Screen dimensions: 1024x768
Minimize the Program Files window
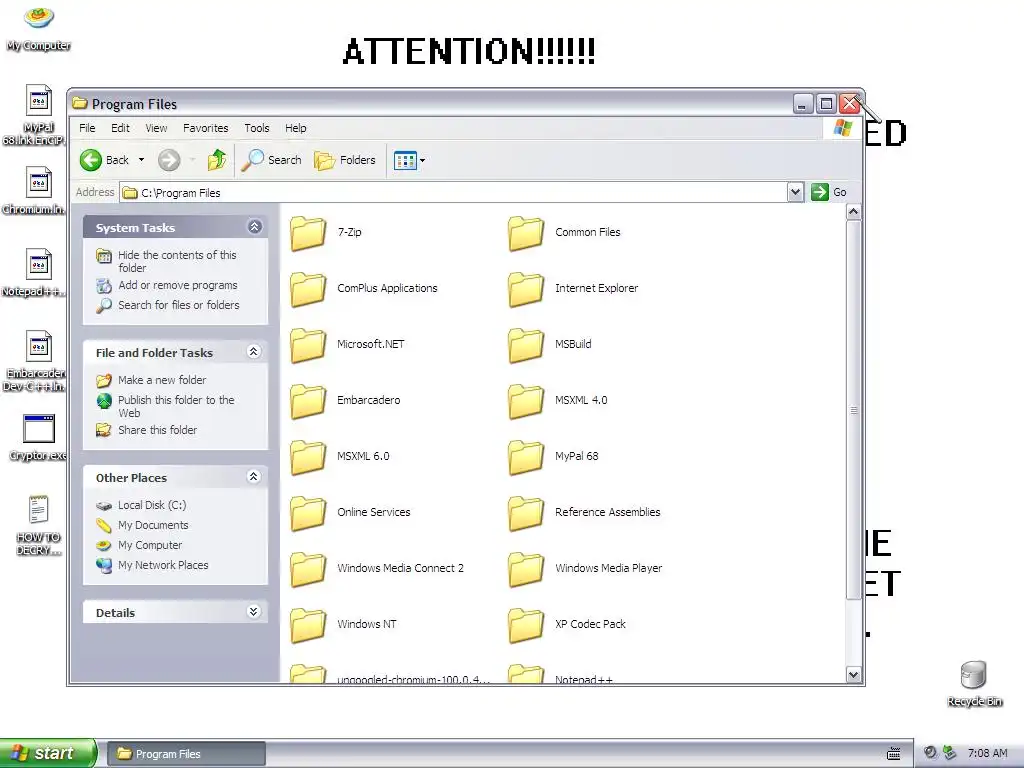(803, 104)
